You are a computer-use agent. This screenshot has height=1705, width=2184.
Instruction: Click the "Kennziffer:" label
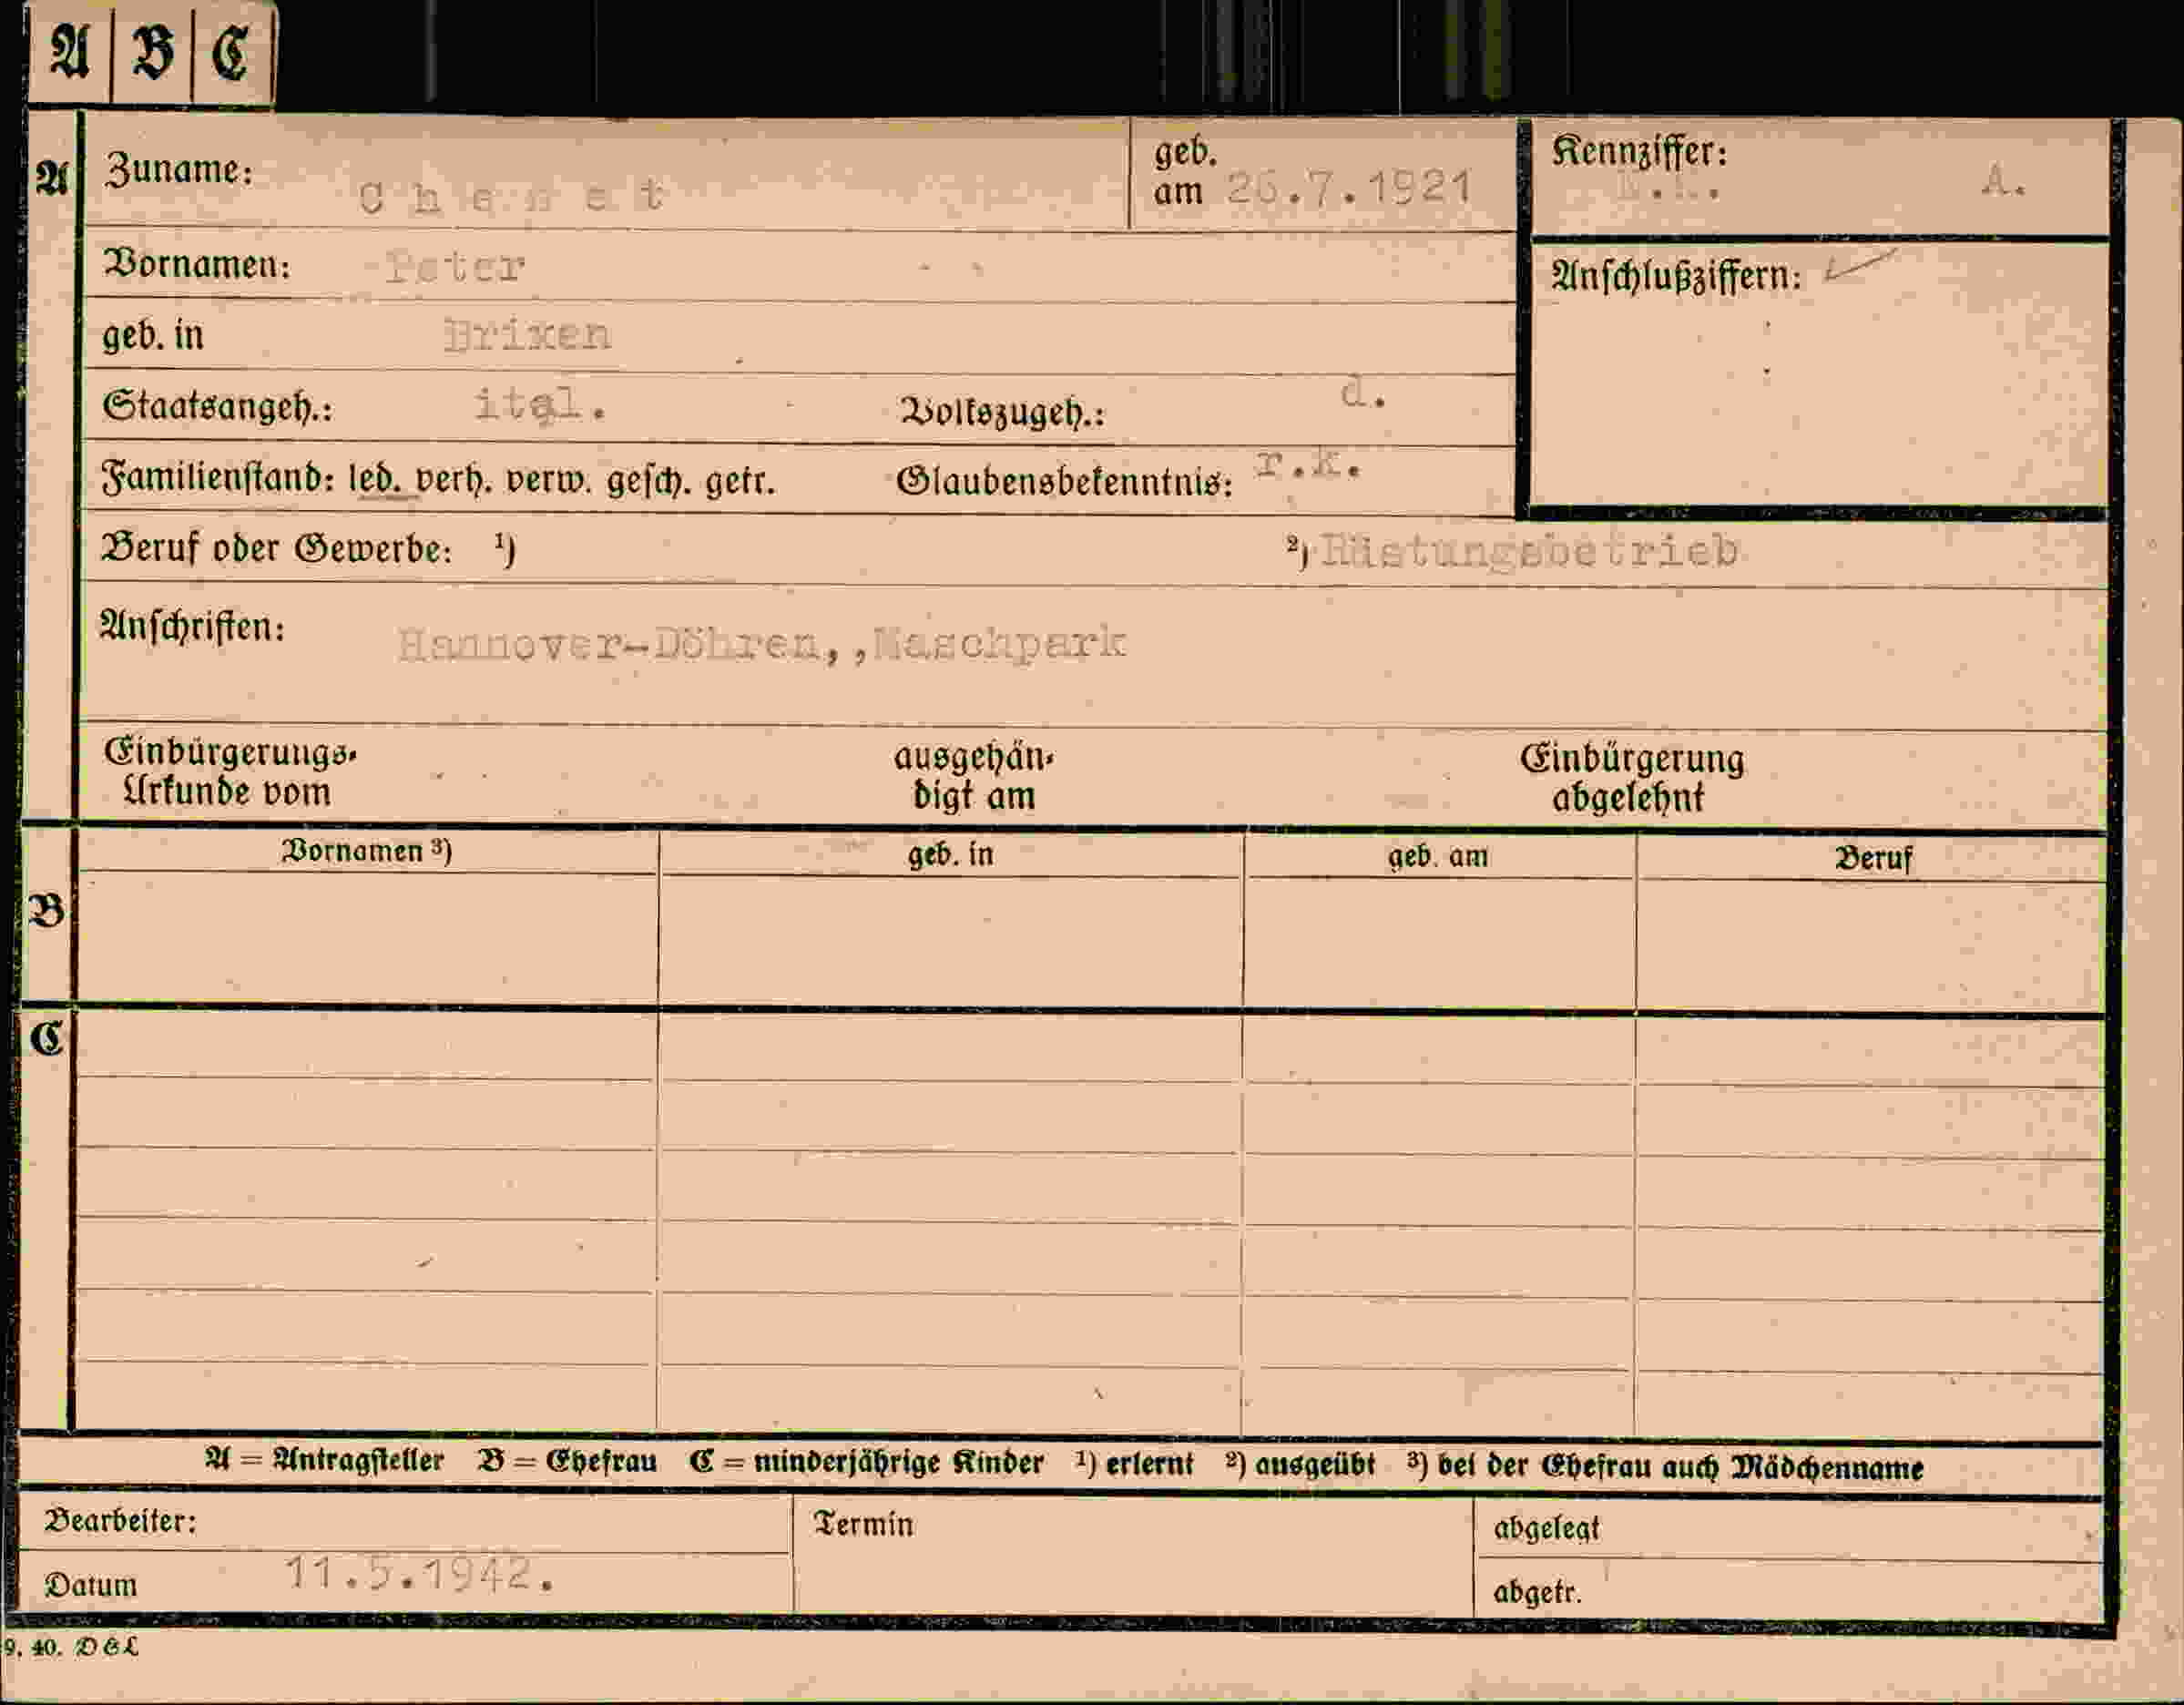click(x=1639, y=152)
